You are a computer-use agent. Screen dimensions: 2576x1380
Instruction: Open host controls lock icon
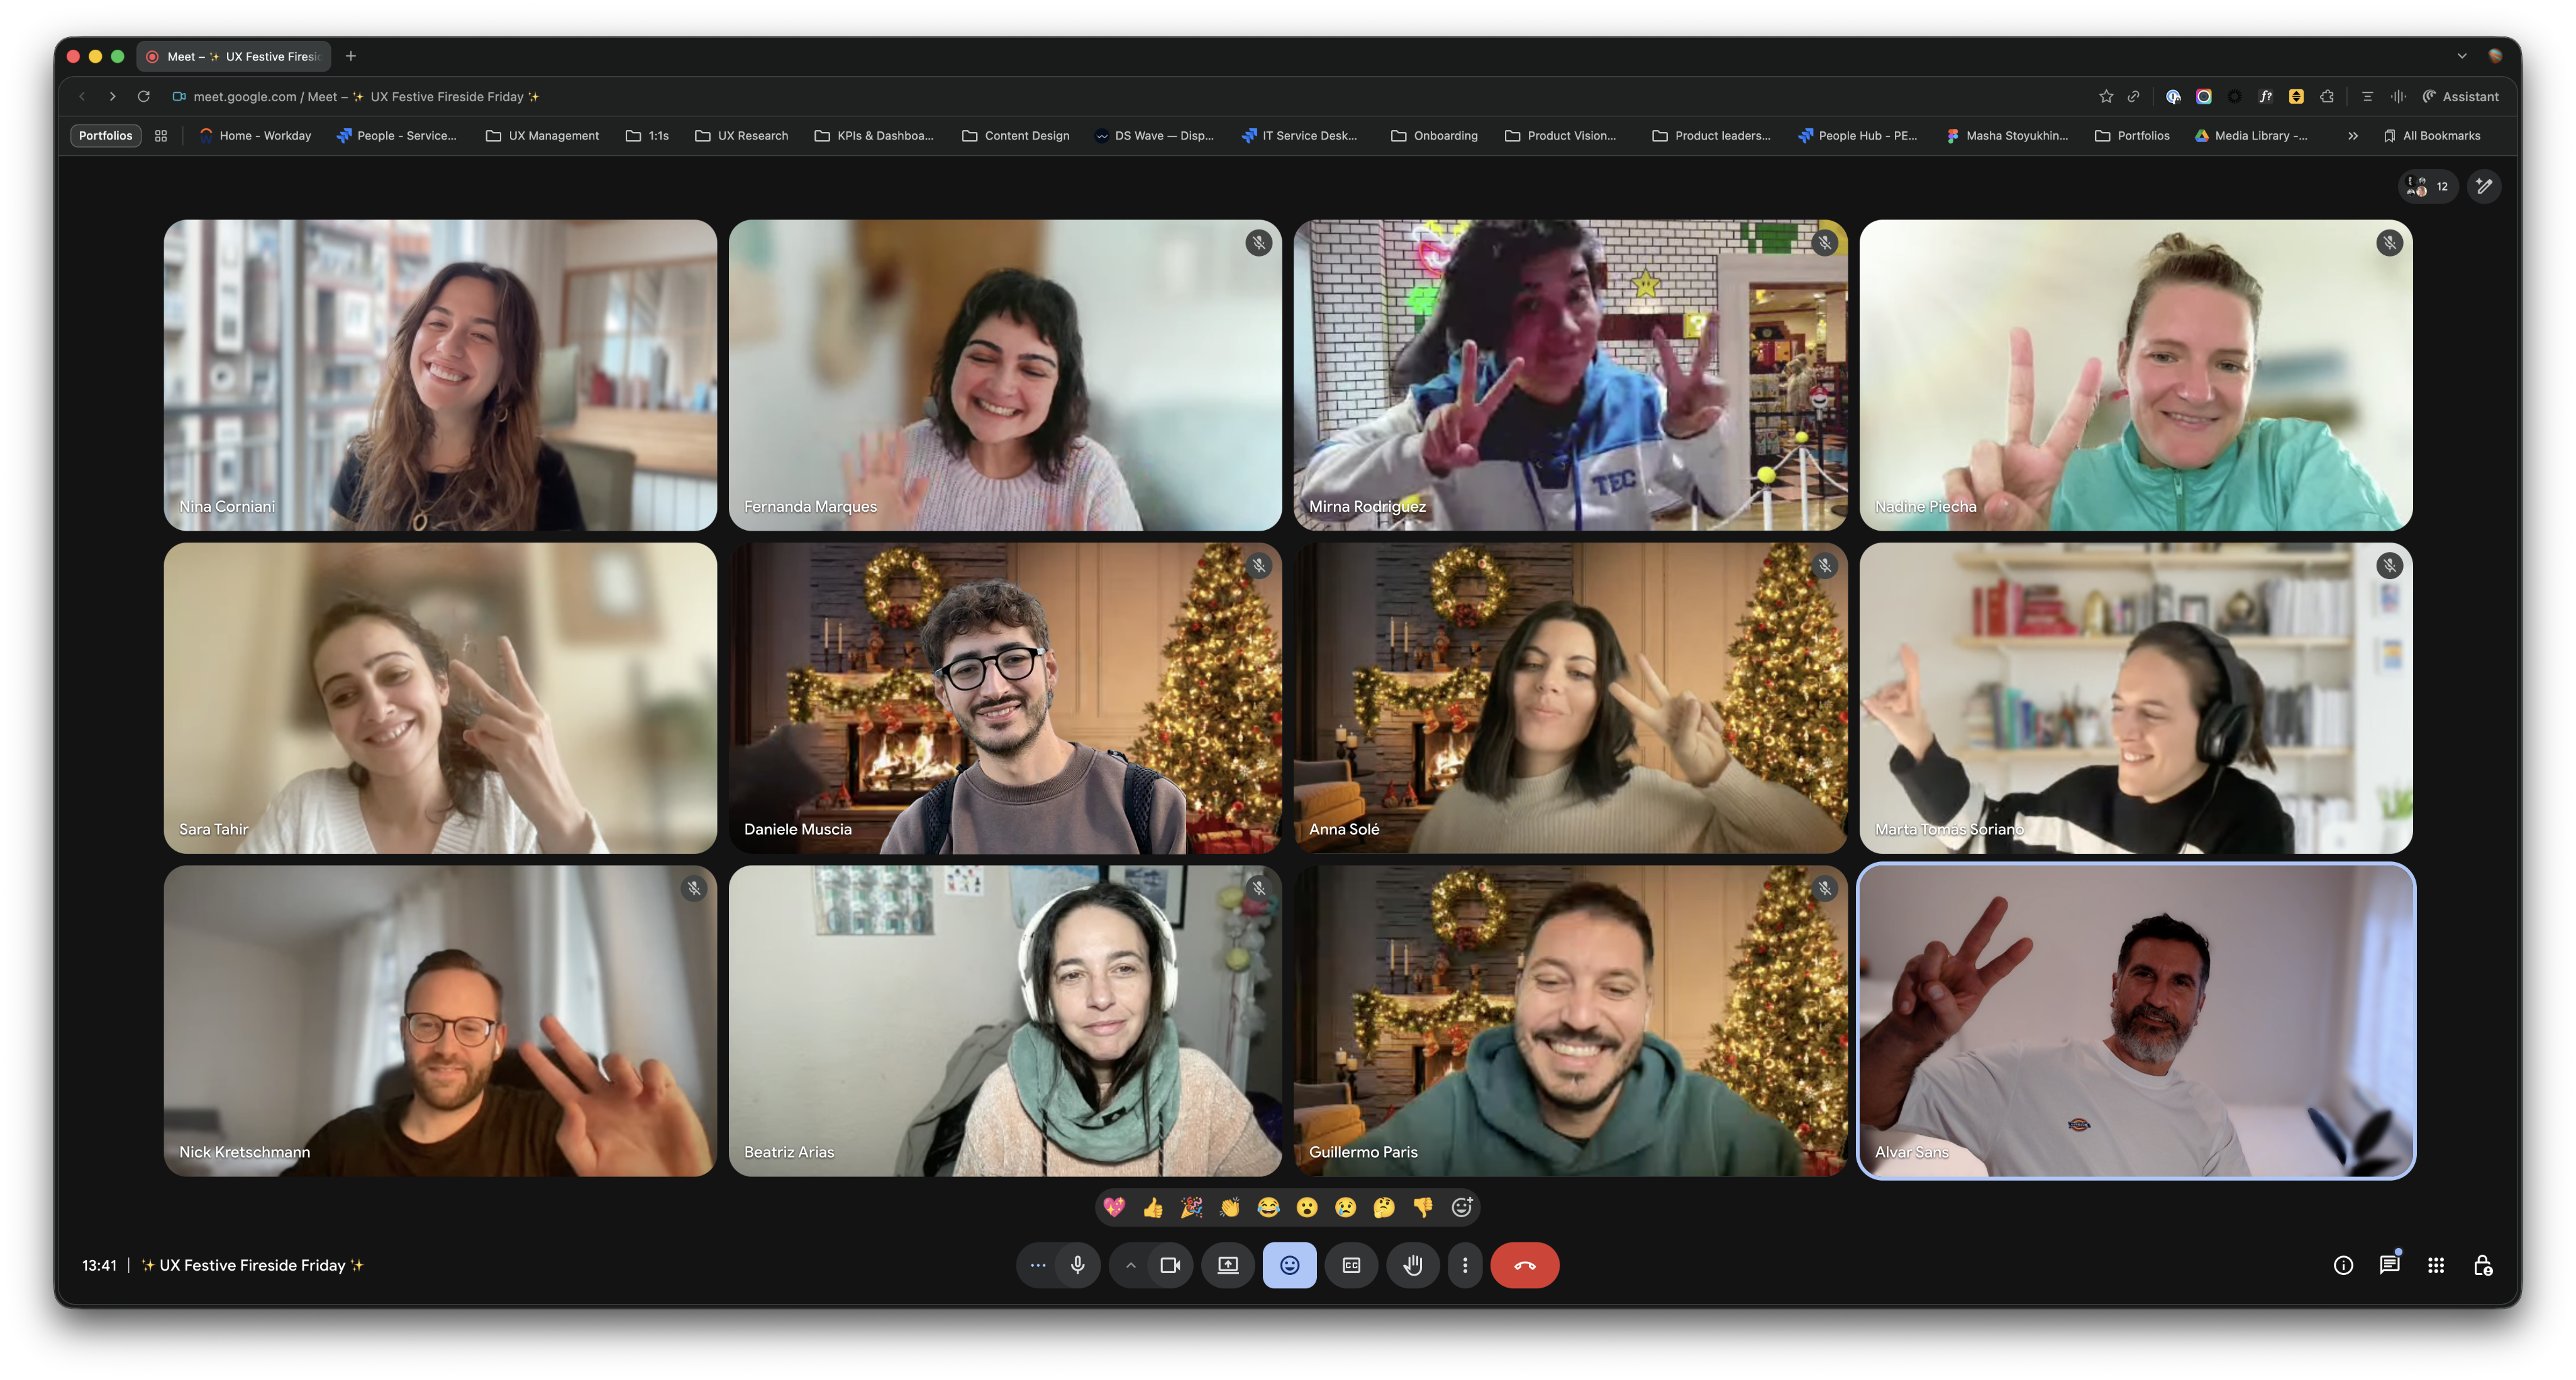point(2482,1265)
